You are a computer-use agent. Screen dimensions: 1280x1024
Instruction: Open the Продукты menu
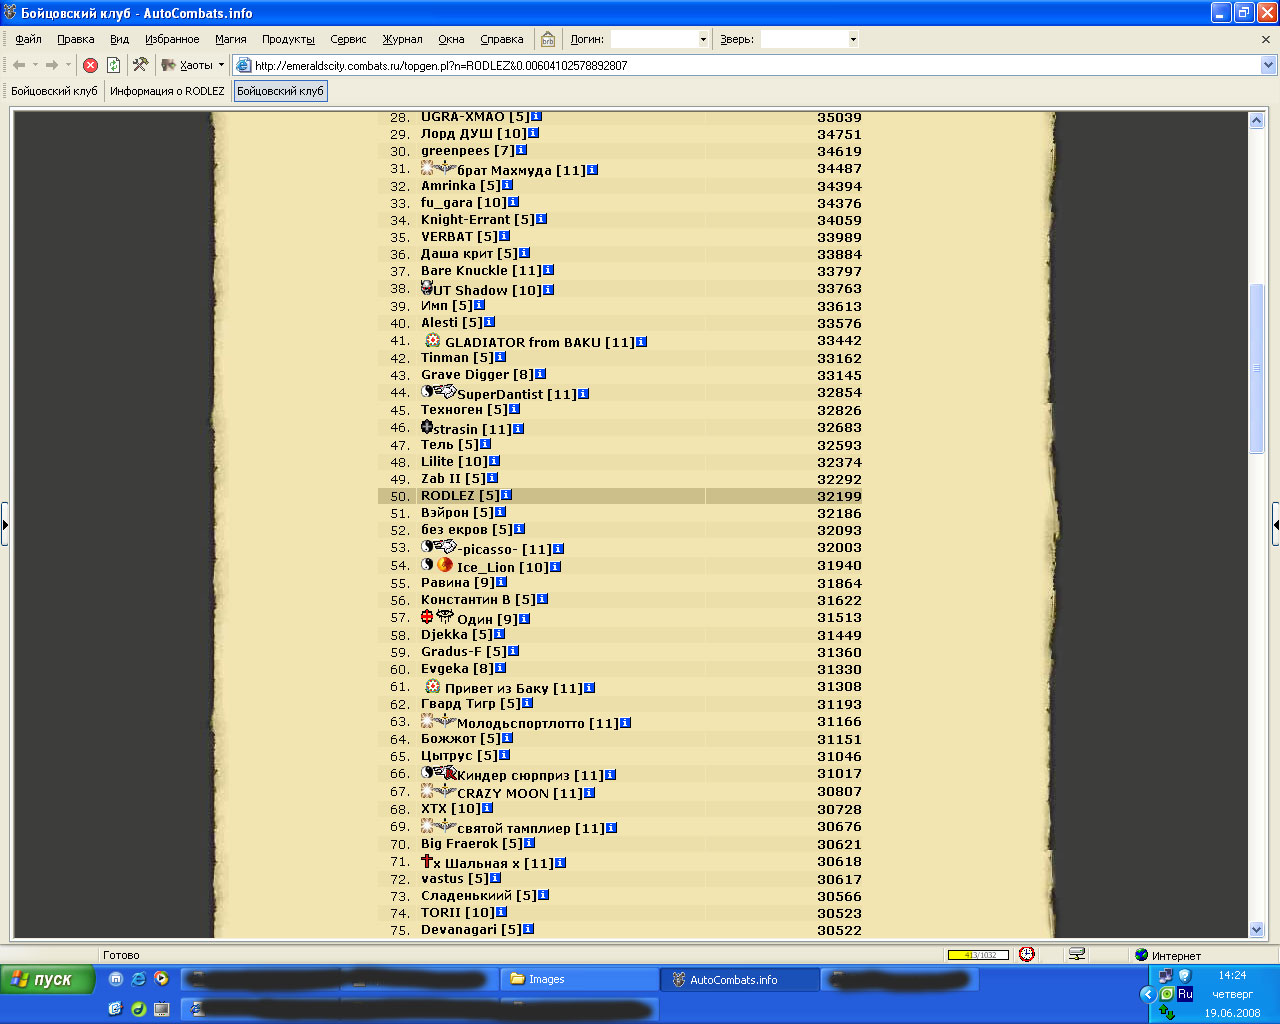(x=288, y=39)
